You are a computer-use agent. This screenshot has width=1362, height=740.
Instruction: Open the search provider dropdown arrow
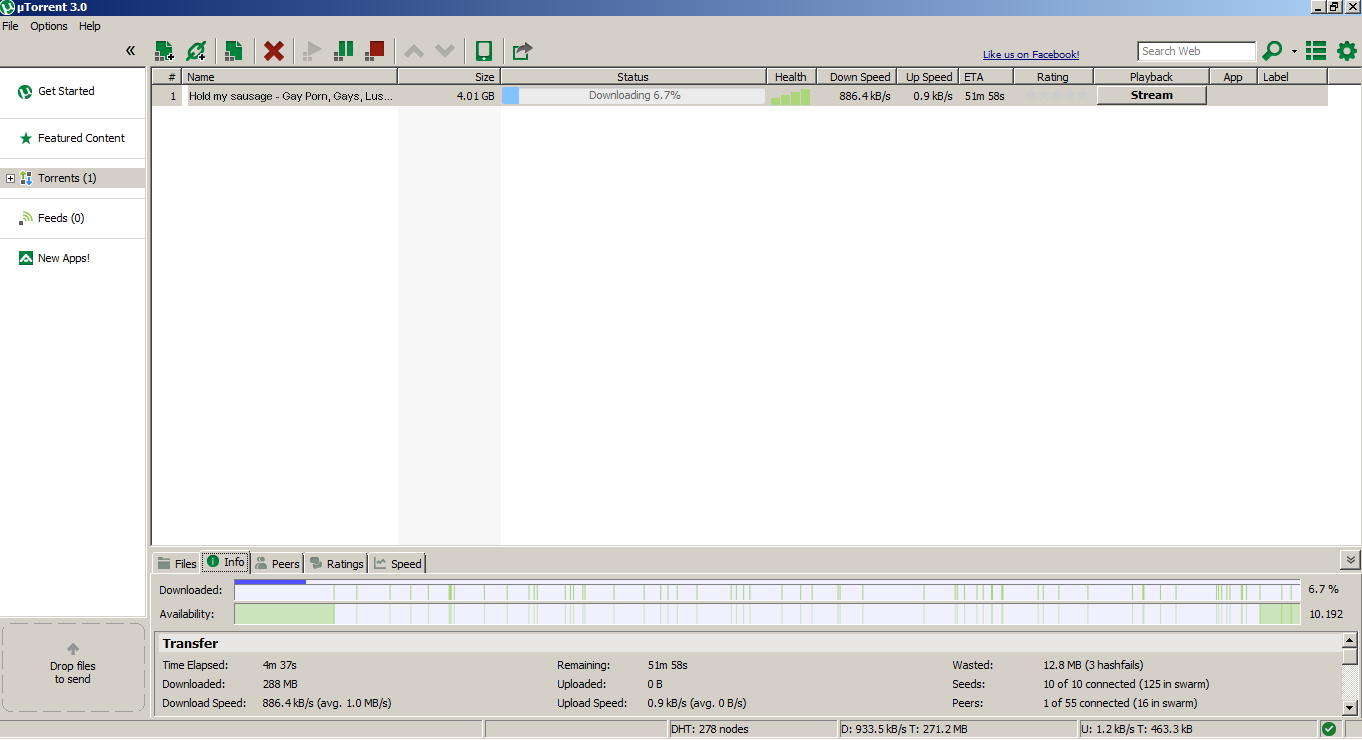pos(1294,51)
